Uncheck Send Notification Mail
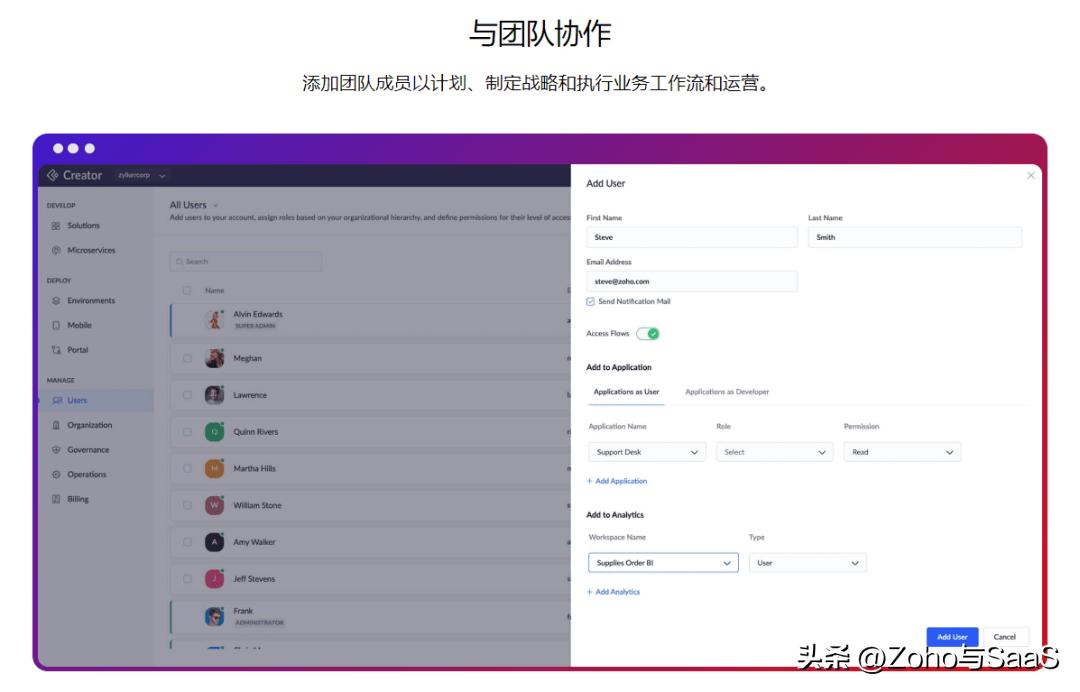 (x=591, y=301)
